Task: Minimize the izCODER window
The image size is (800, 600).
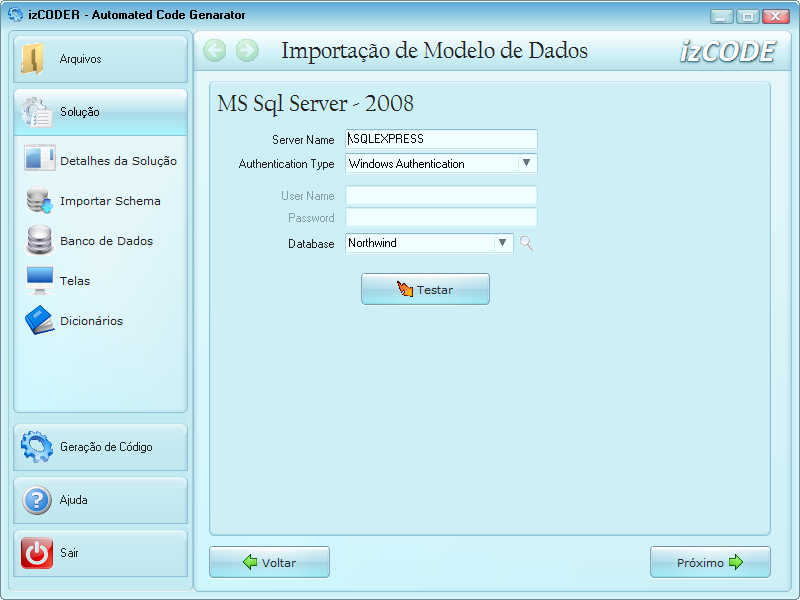Action: point(721,17)
